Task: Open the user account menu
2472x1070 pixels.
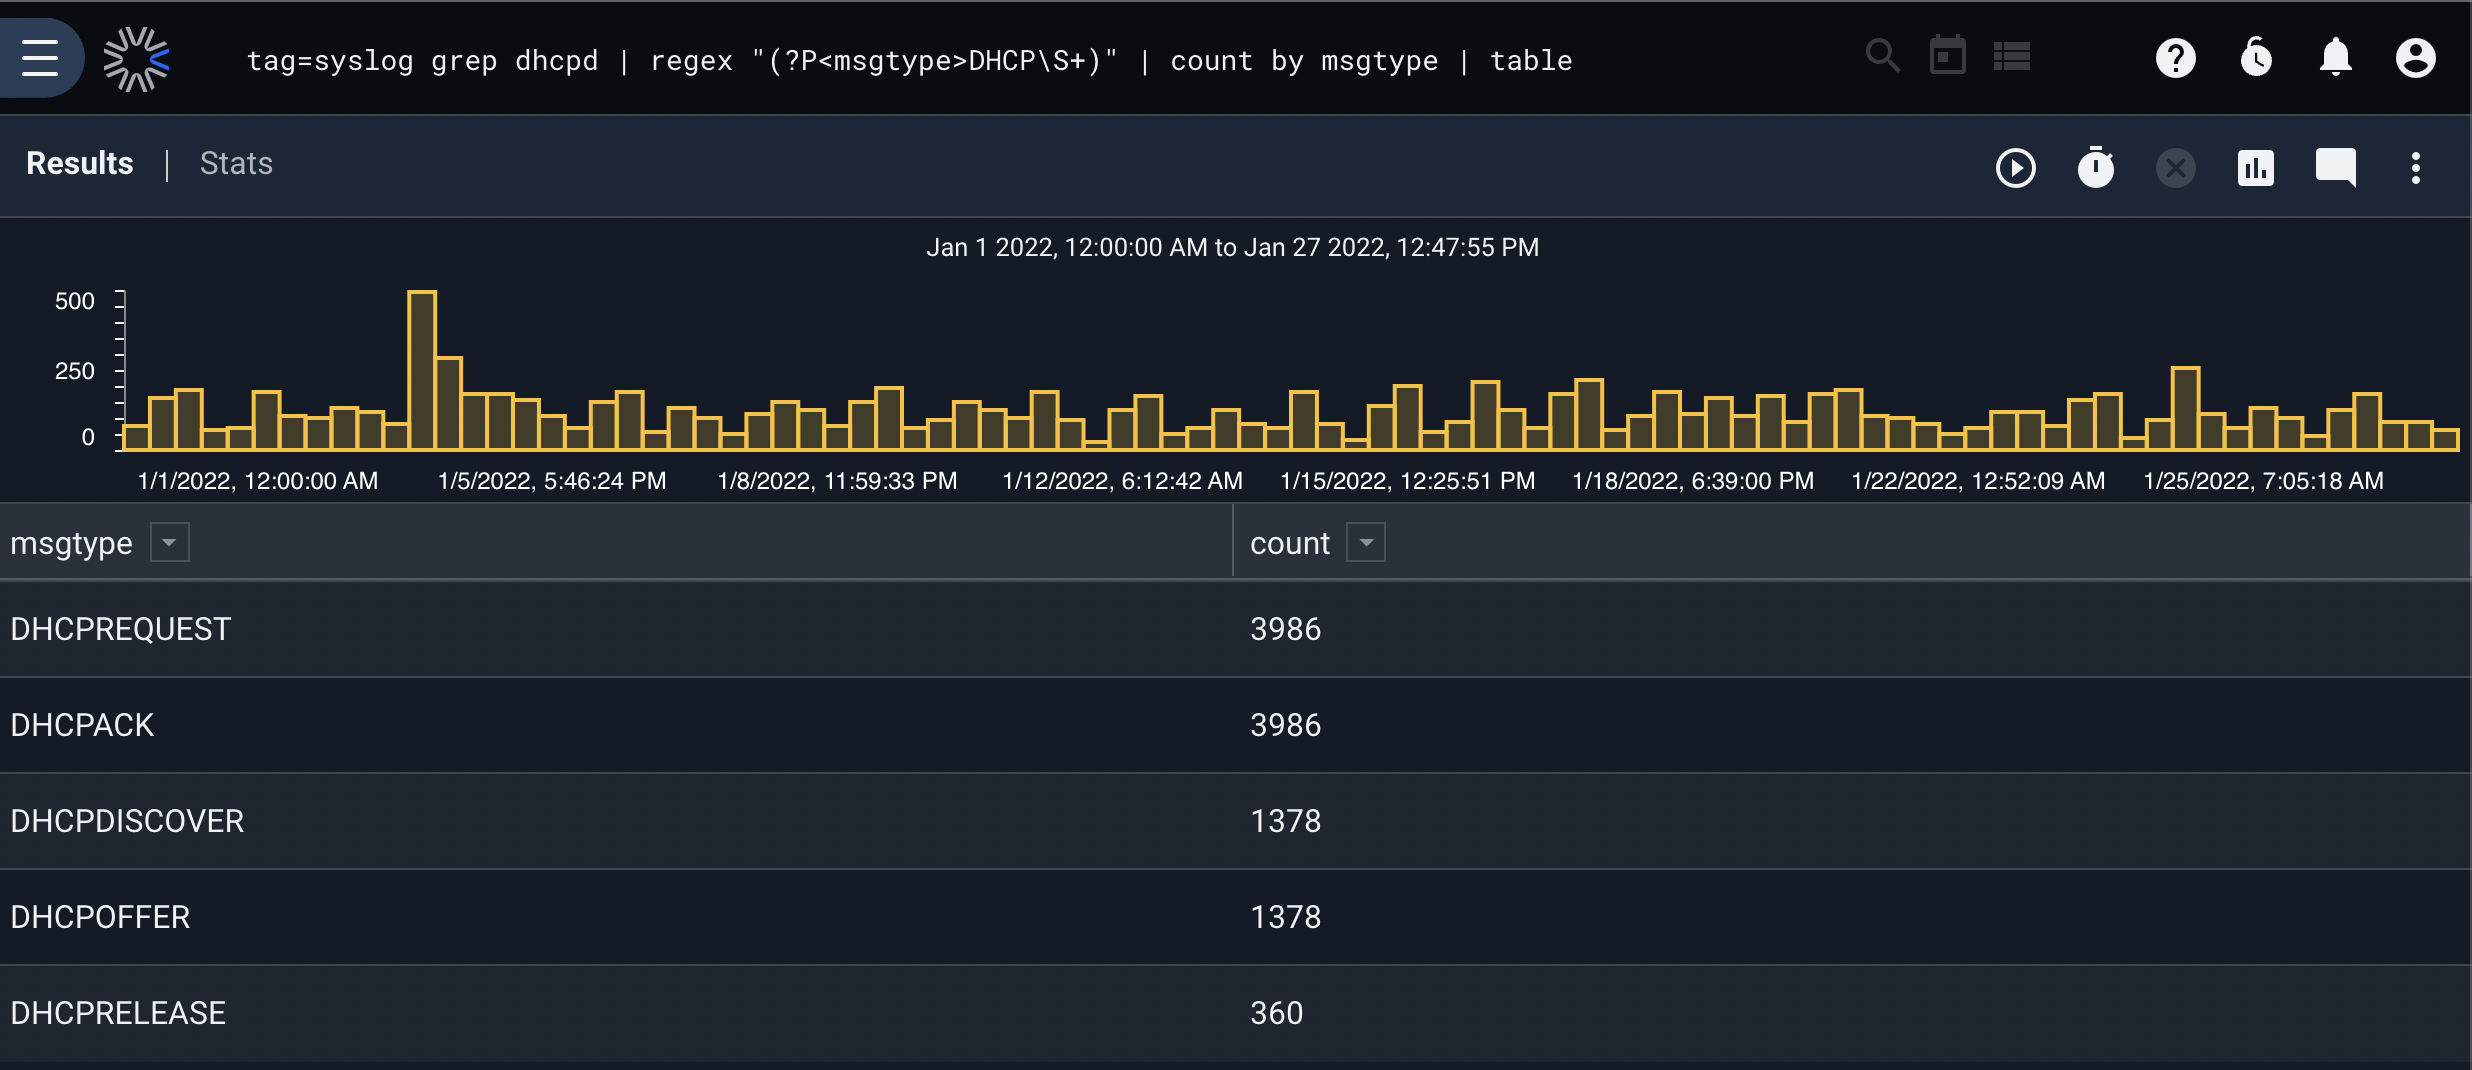Action: (2416, 58)
